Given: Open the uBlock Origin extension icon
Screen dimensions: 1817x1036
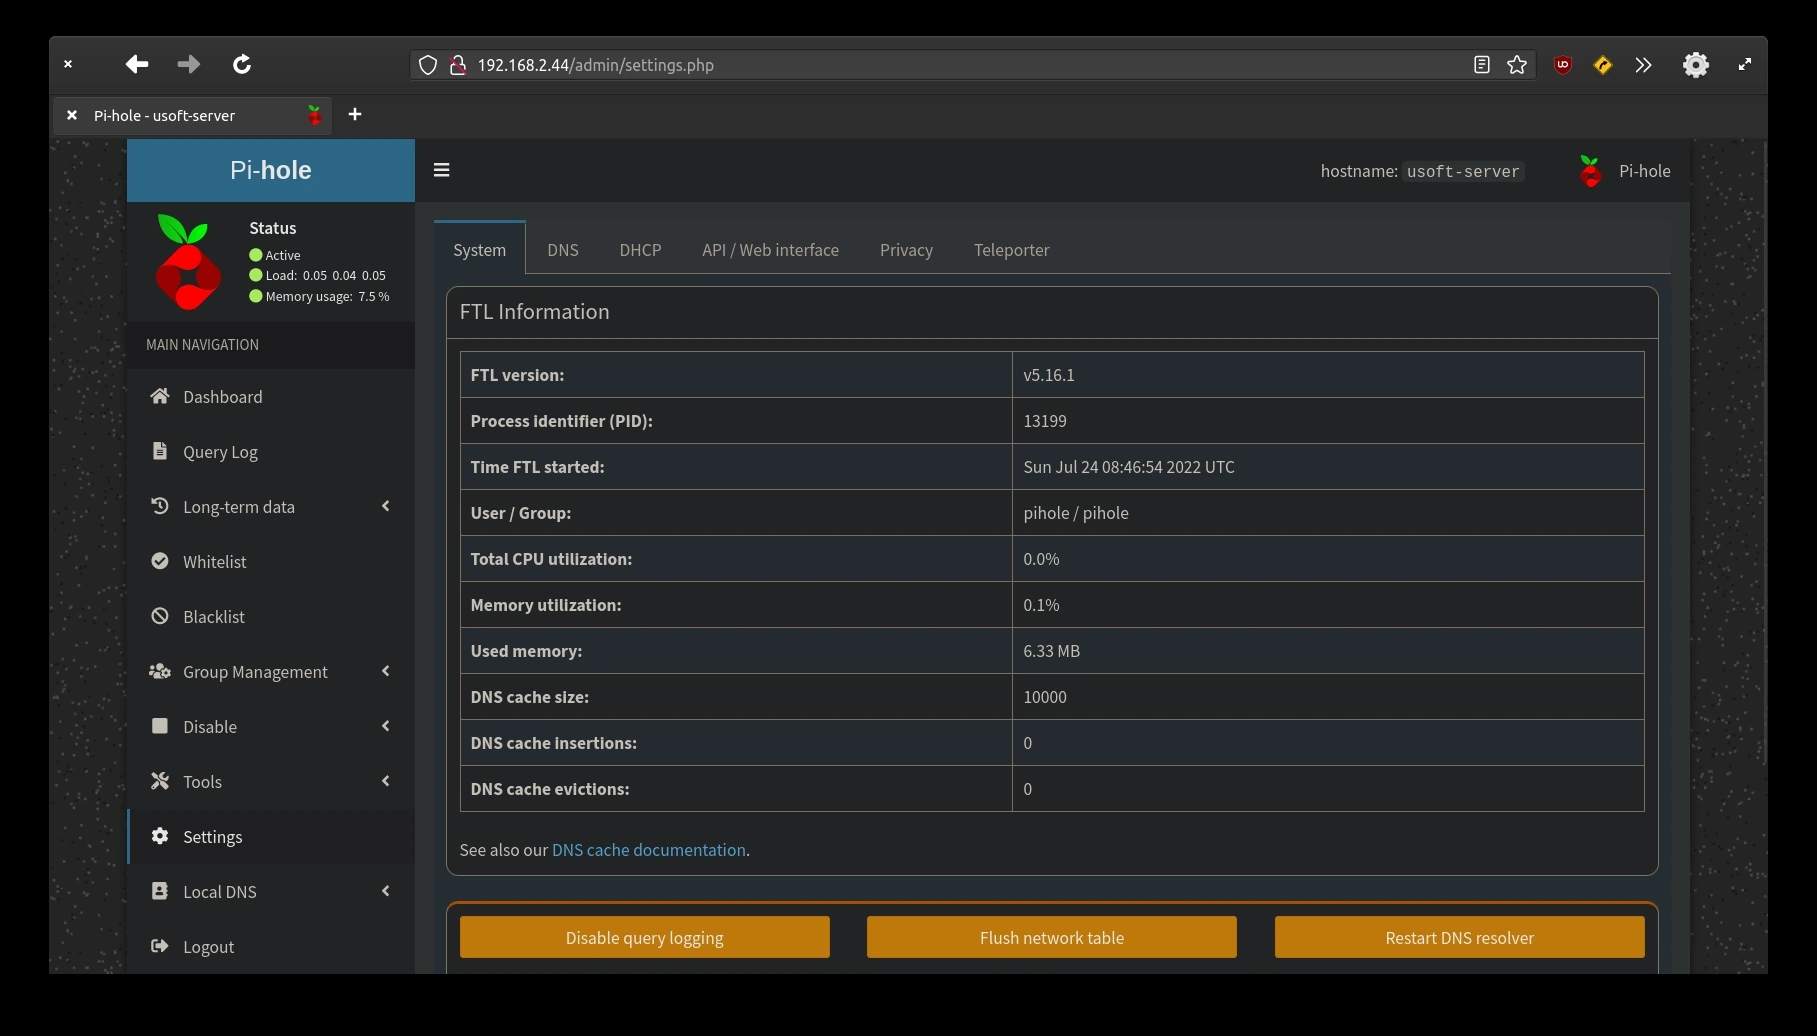Looking at the screenshot, I should pos(1562,65).
